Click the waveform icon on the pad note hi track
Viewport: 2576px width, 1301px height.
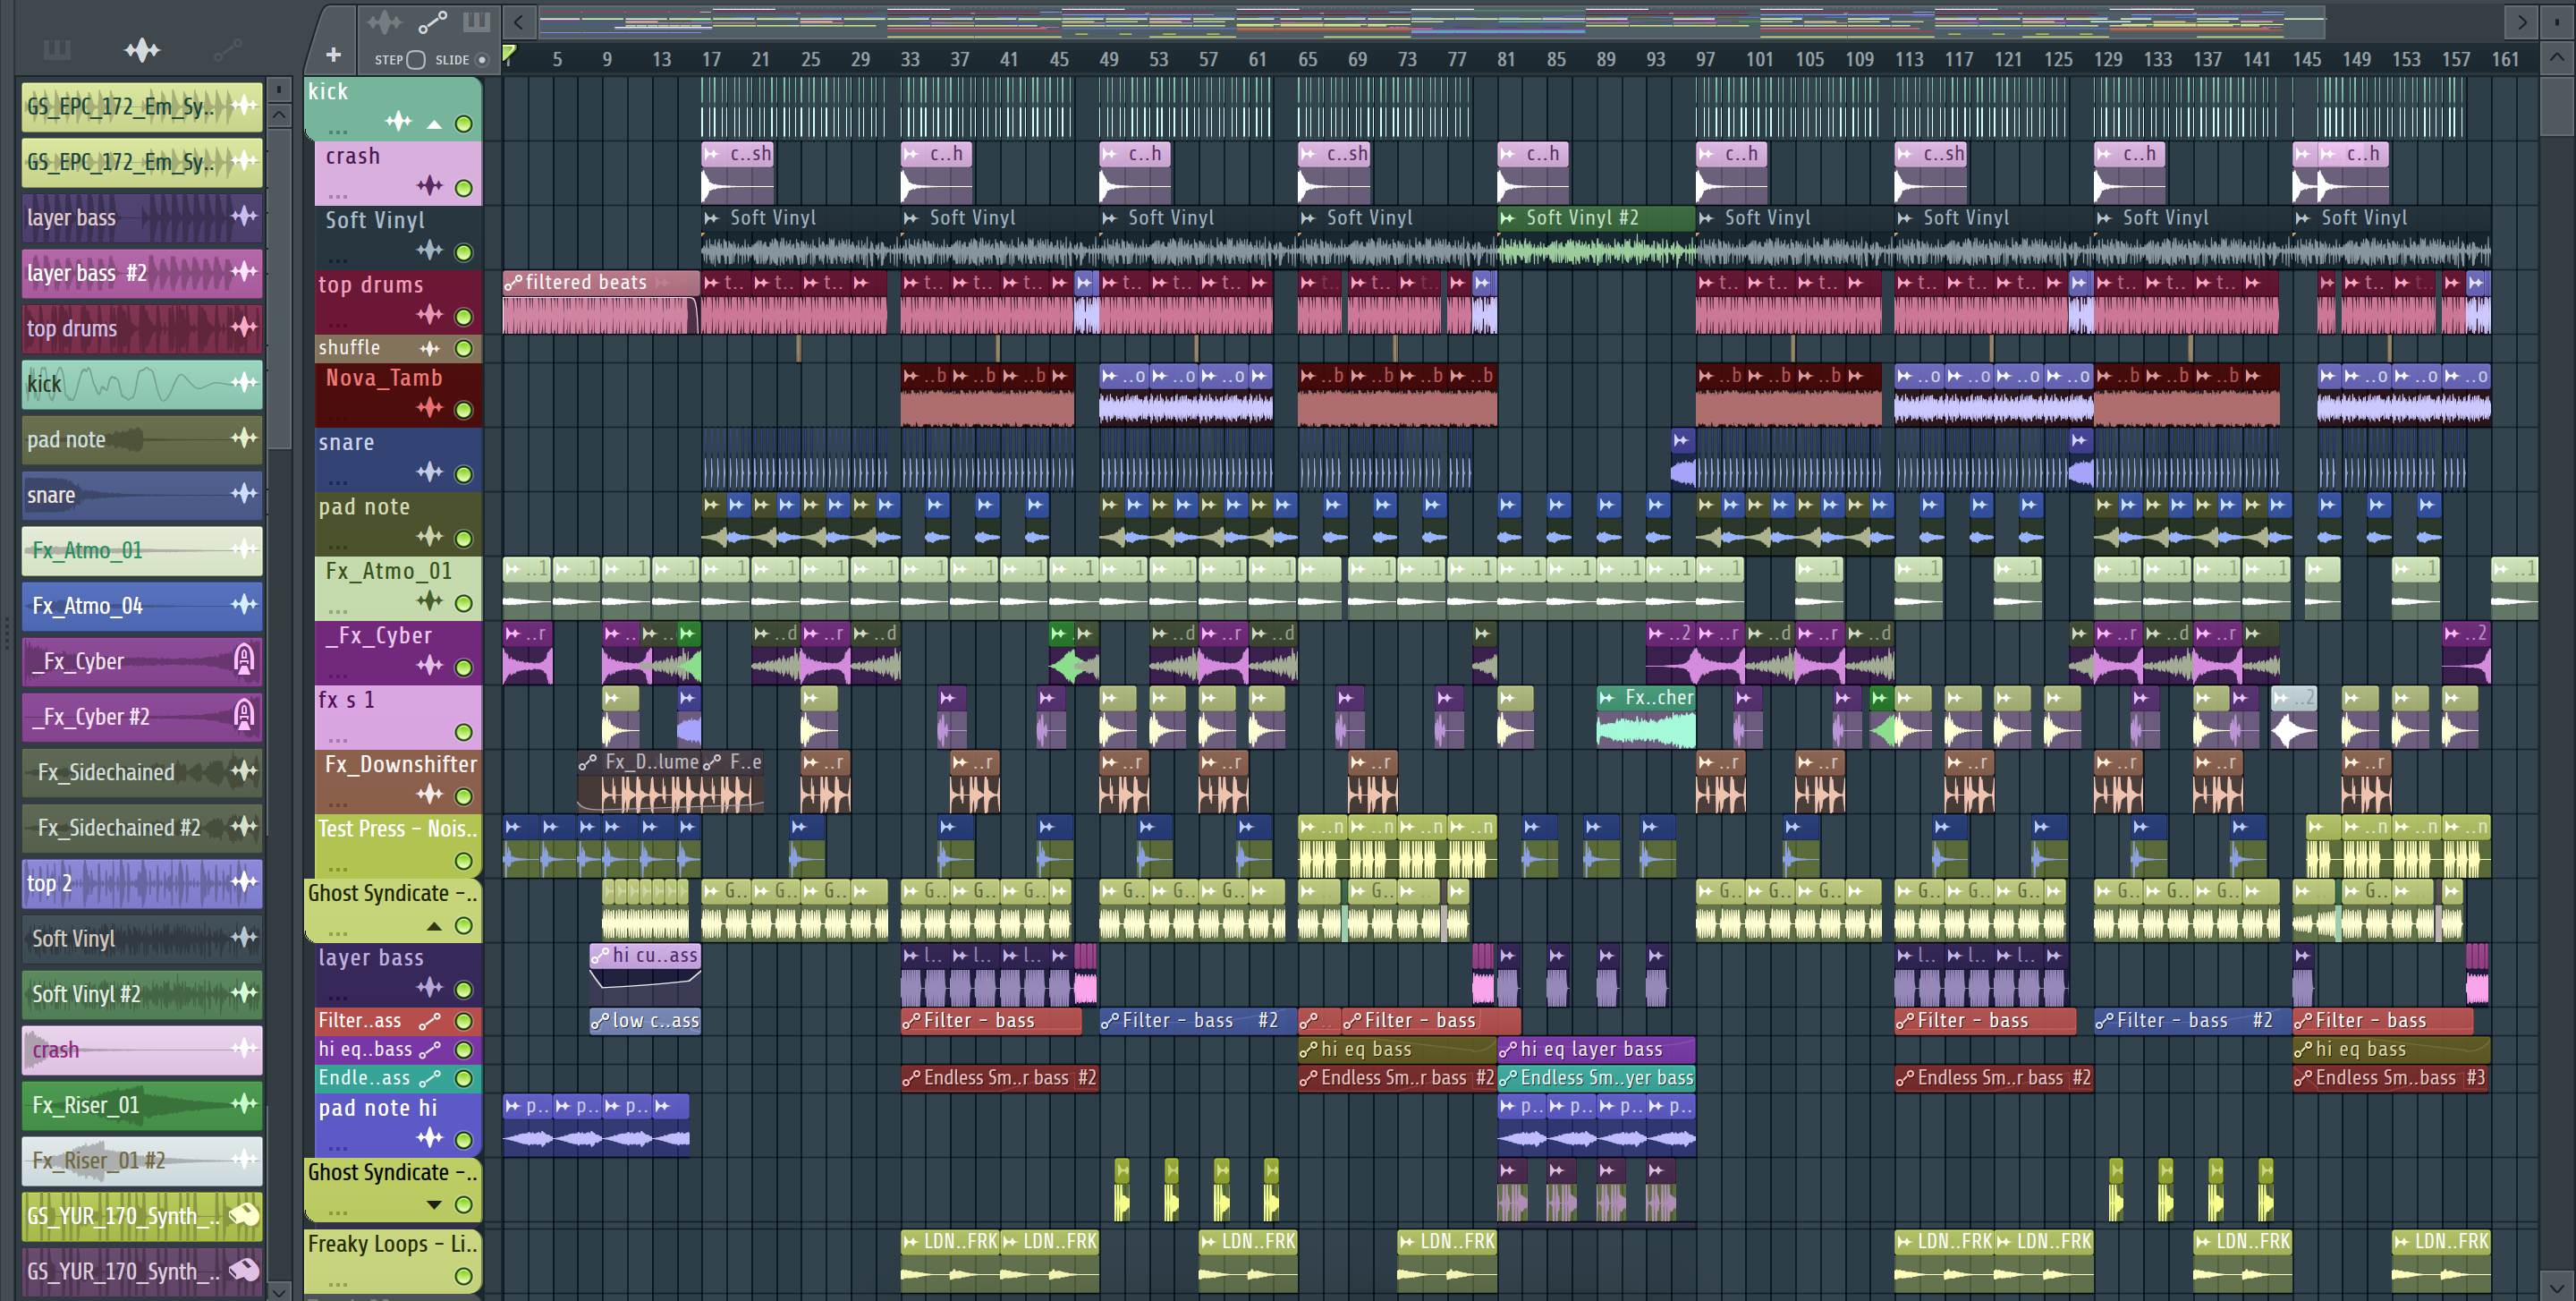pyautogui.click(x=430, y=1138)
